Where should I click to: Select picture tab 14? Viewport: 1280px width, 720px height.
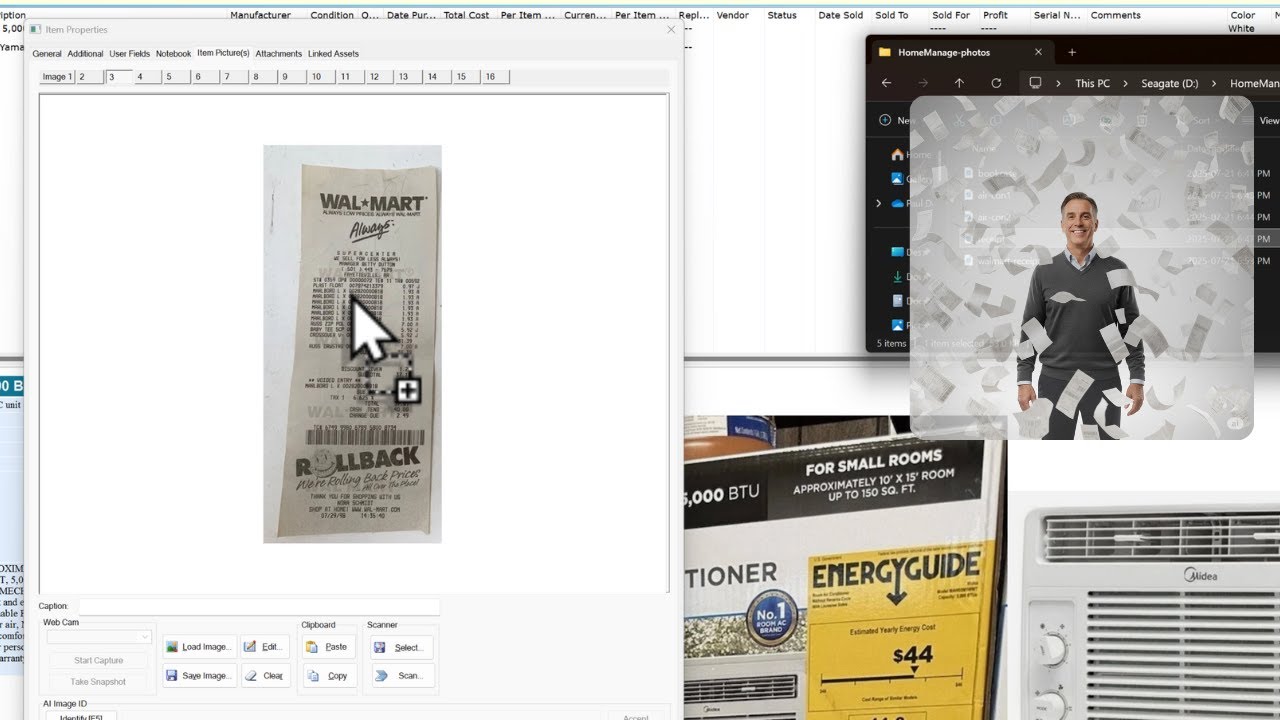(438, 77)
